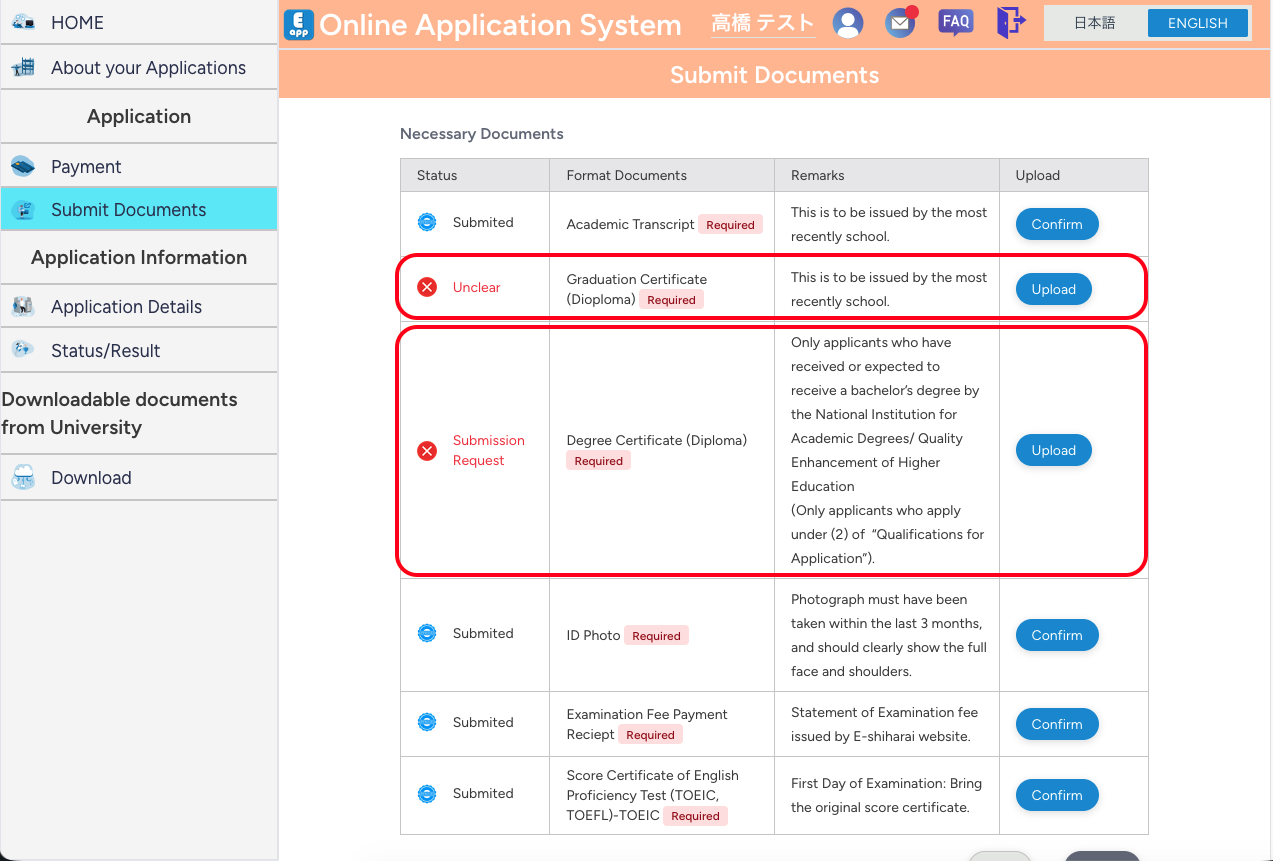Click the Status/Result sidebar icon
The image size is (1273, 861).
[22, 349]
